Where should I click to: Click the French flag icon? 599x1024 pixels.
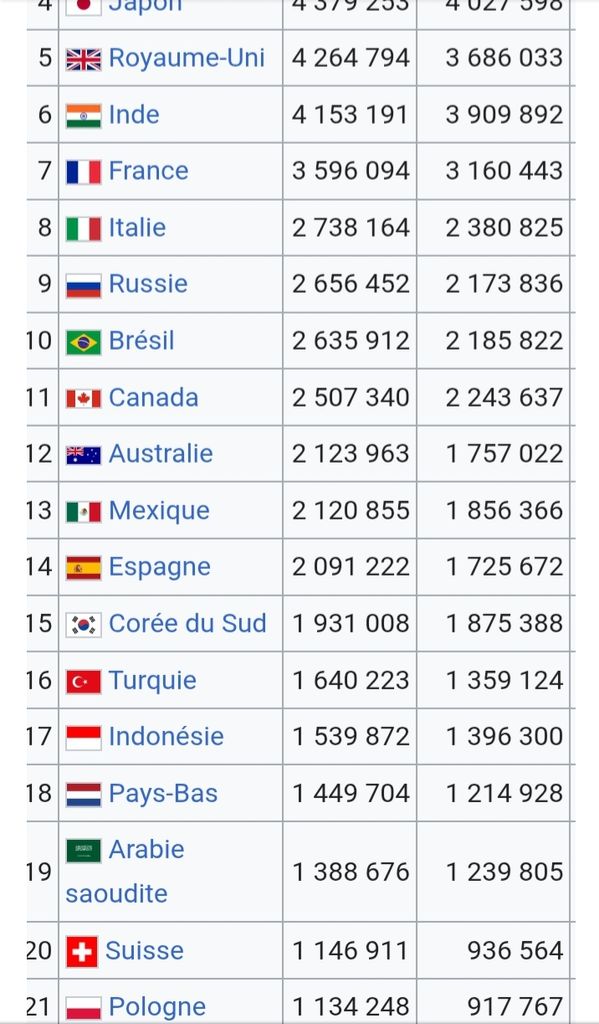pyautogui.click(x=84, y=172)
